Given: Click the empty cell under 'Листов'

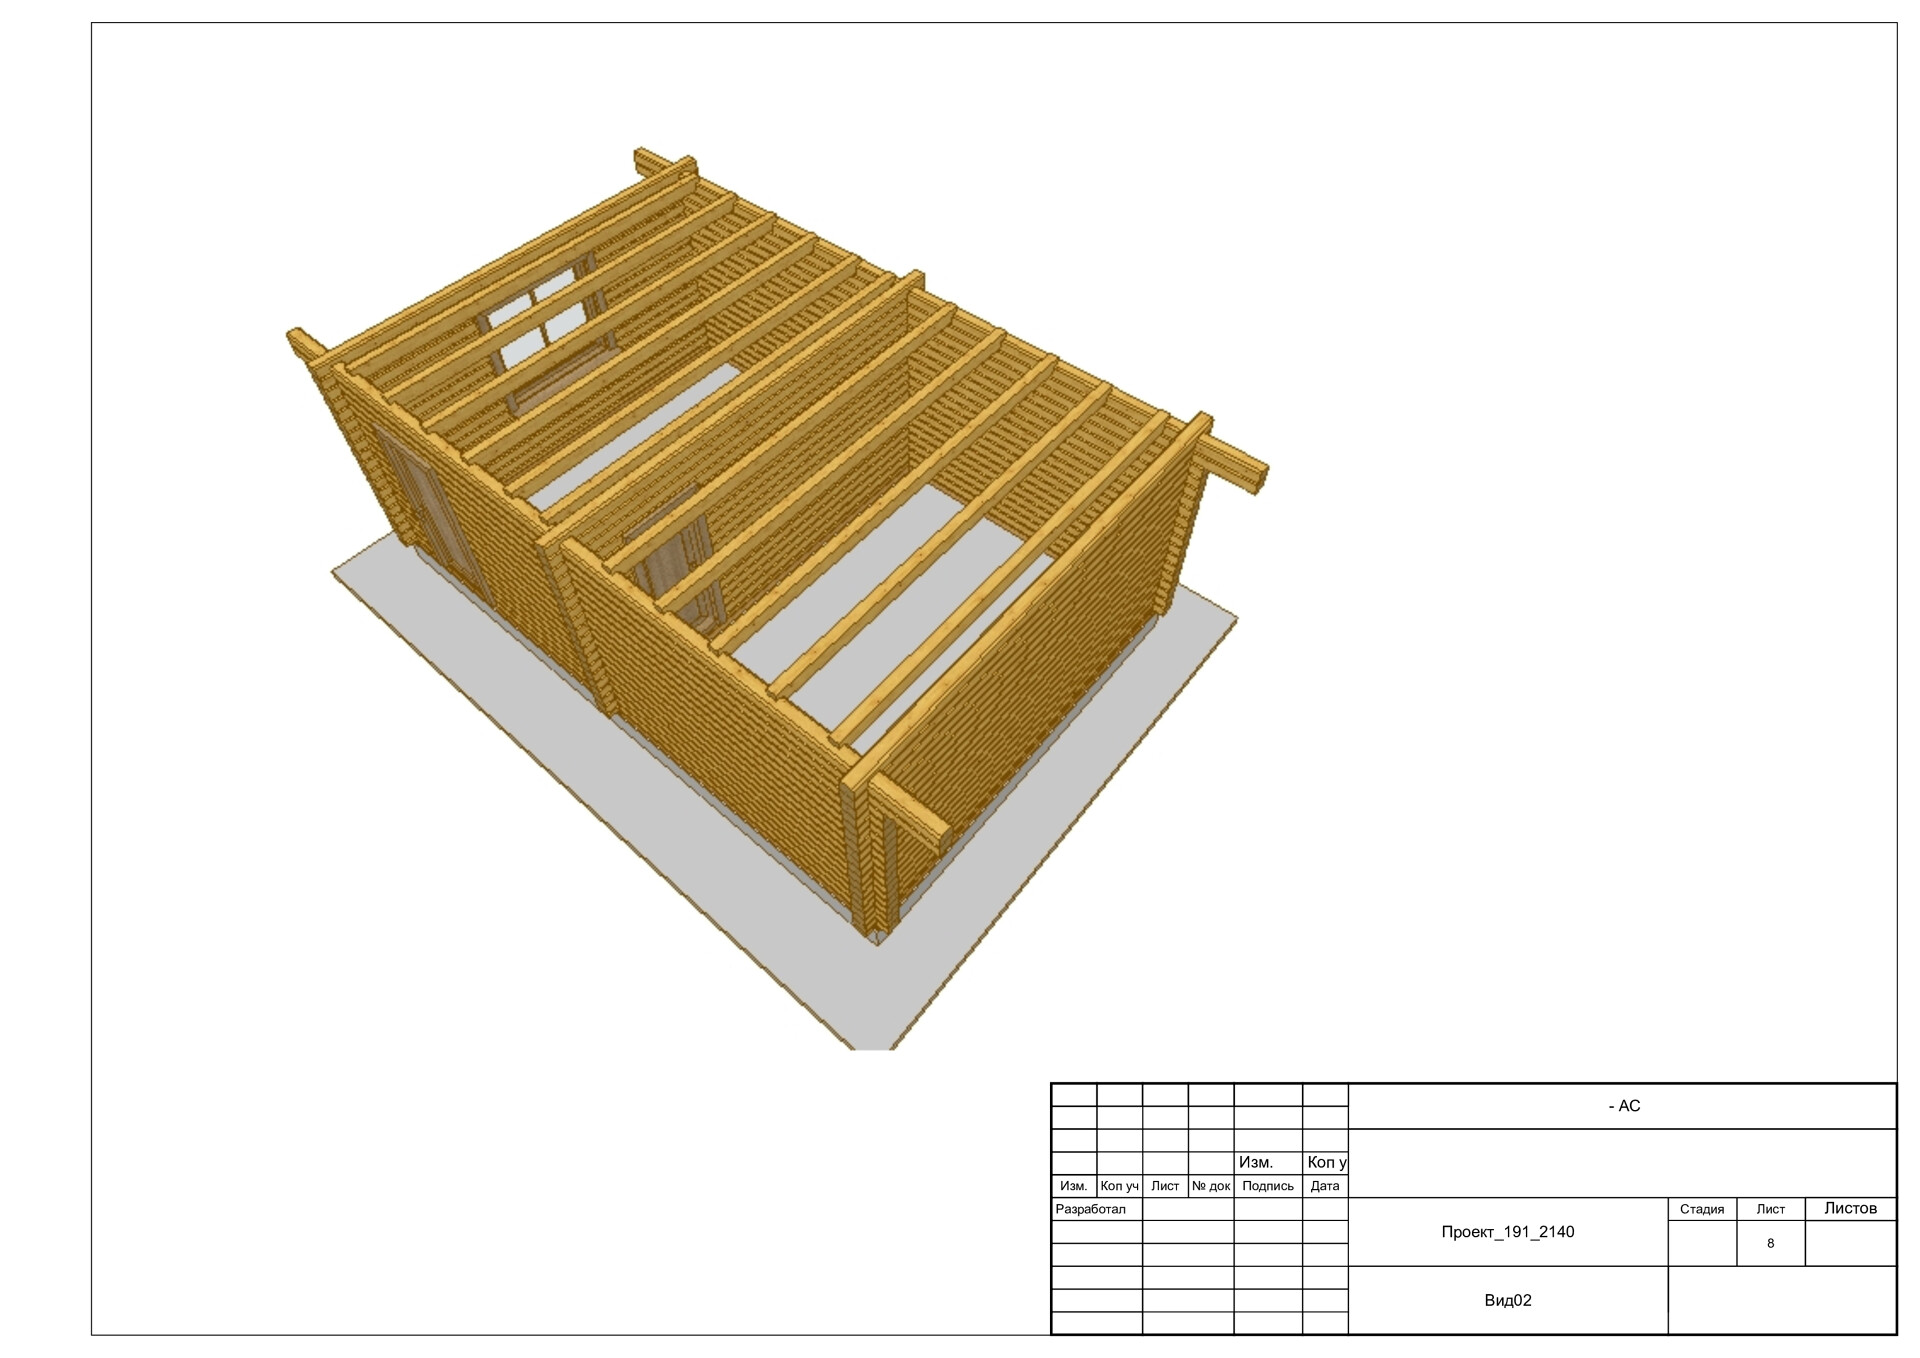Looking at the screenshot, I should pos(1850,1243).
